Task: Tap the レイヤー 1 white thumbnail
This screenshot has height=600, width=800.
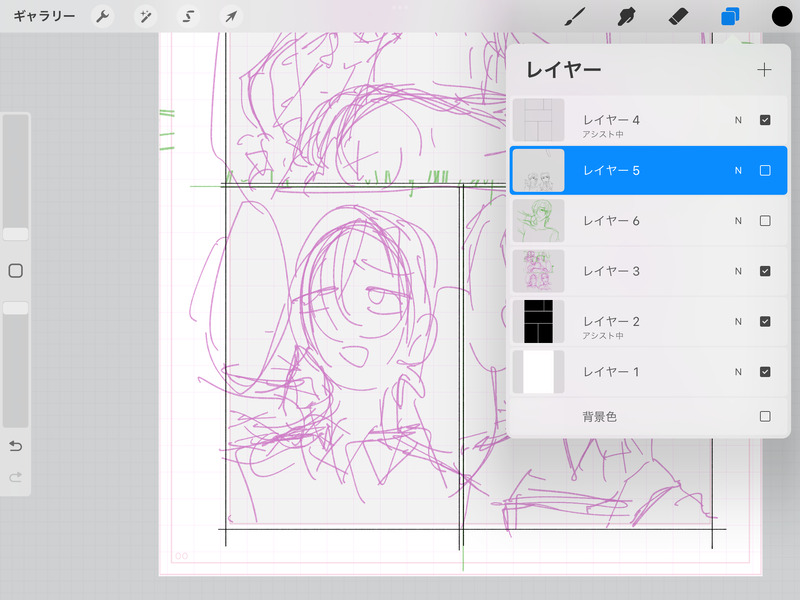Action: 538,372
